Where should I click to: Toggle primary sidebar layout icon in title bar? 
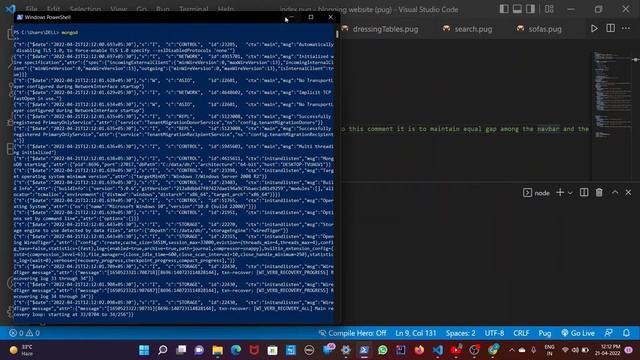[x=504, y=9]
